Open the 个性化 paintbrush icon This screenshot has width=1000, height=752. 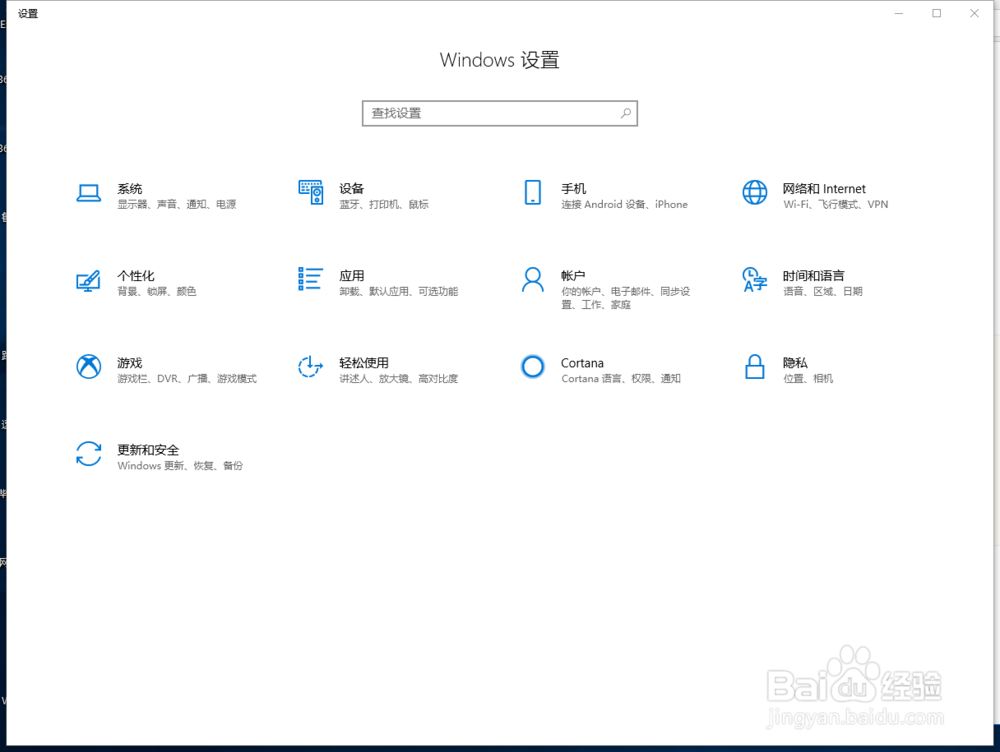89,280
